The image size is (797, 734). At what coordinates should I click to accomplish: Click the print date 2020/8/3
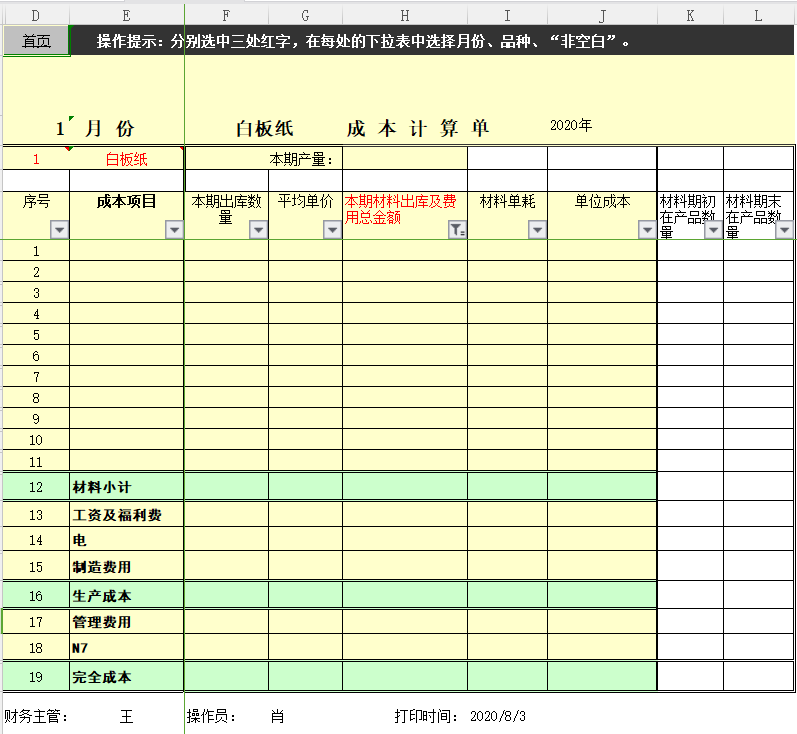tap(498, 716)
